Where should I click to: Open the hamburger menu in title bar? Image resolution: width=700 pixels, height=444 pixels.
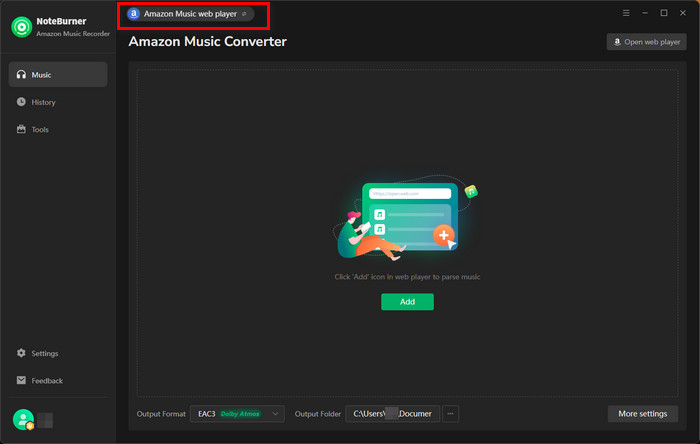pos(626,13)
